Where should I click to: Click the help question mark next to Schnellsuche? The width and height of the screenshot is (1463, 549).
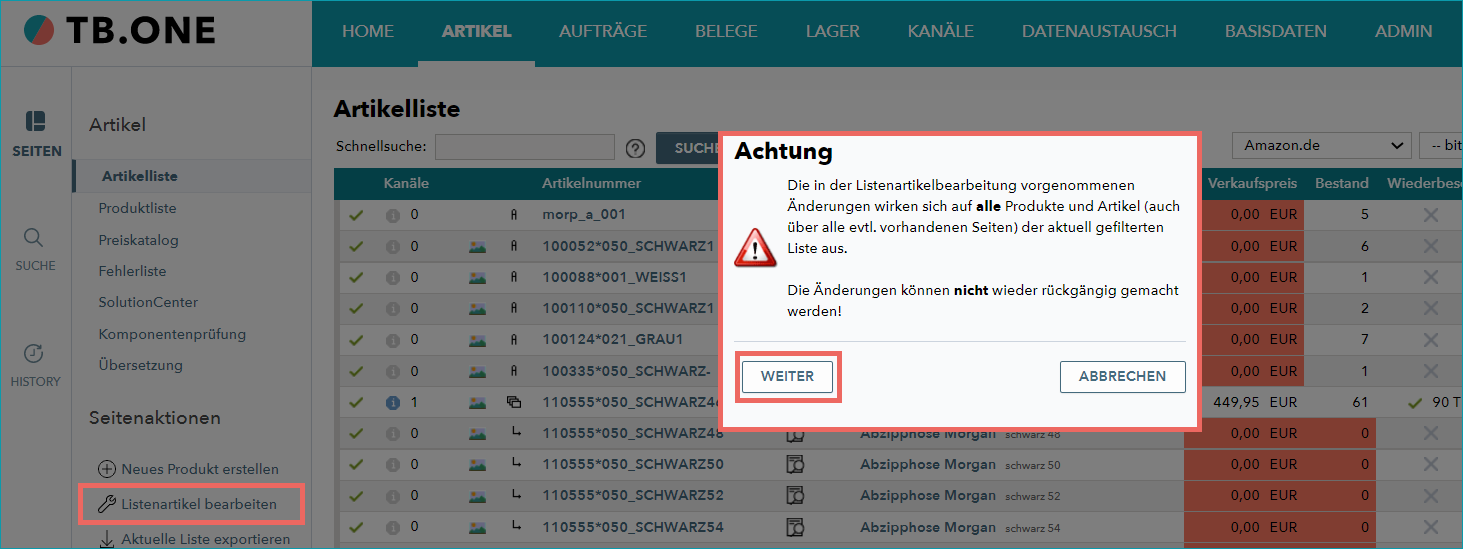click(635, 148)
